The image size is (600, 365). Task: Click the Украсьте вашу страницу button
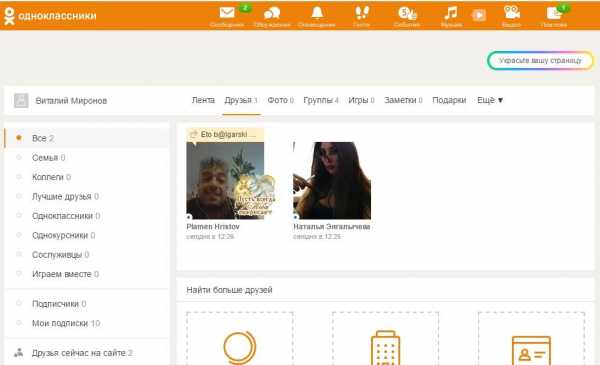click(540, 60)
